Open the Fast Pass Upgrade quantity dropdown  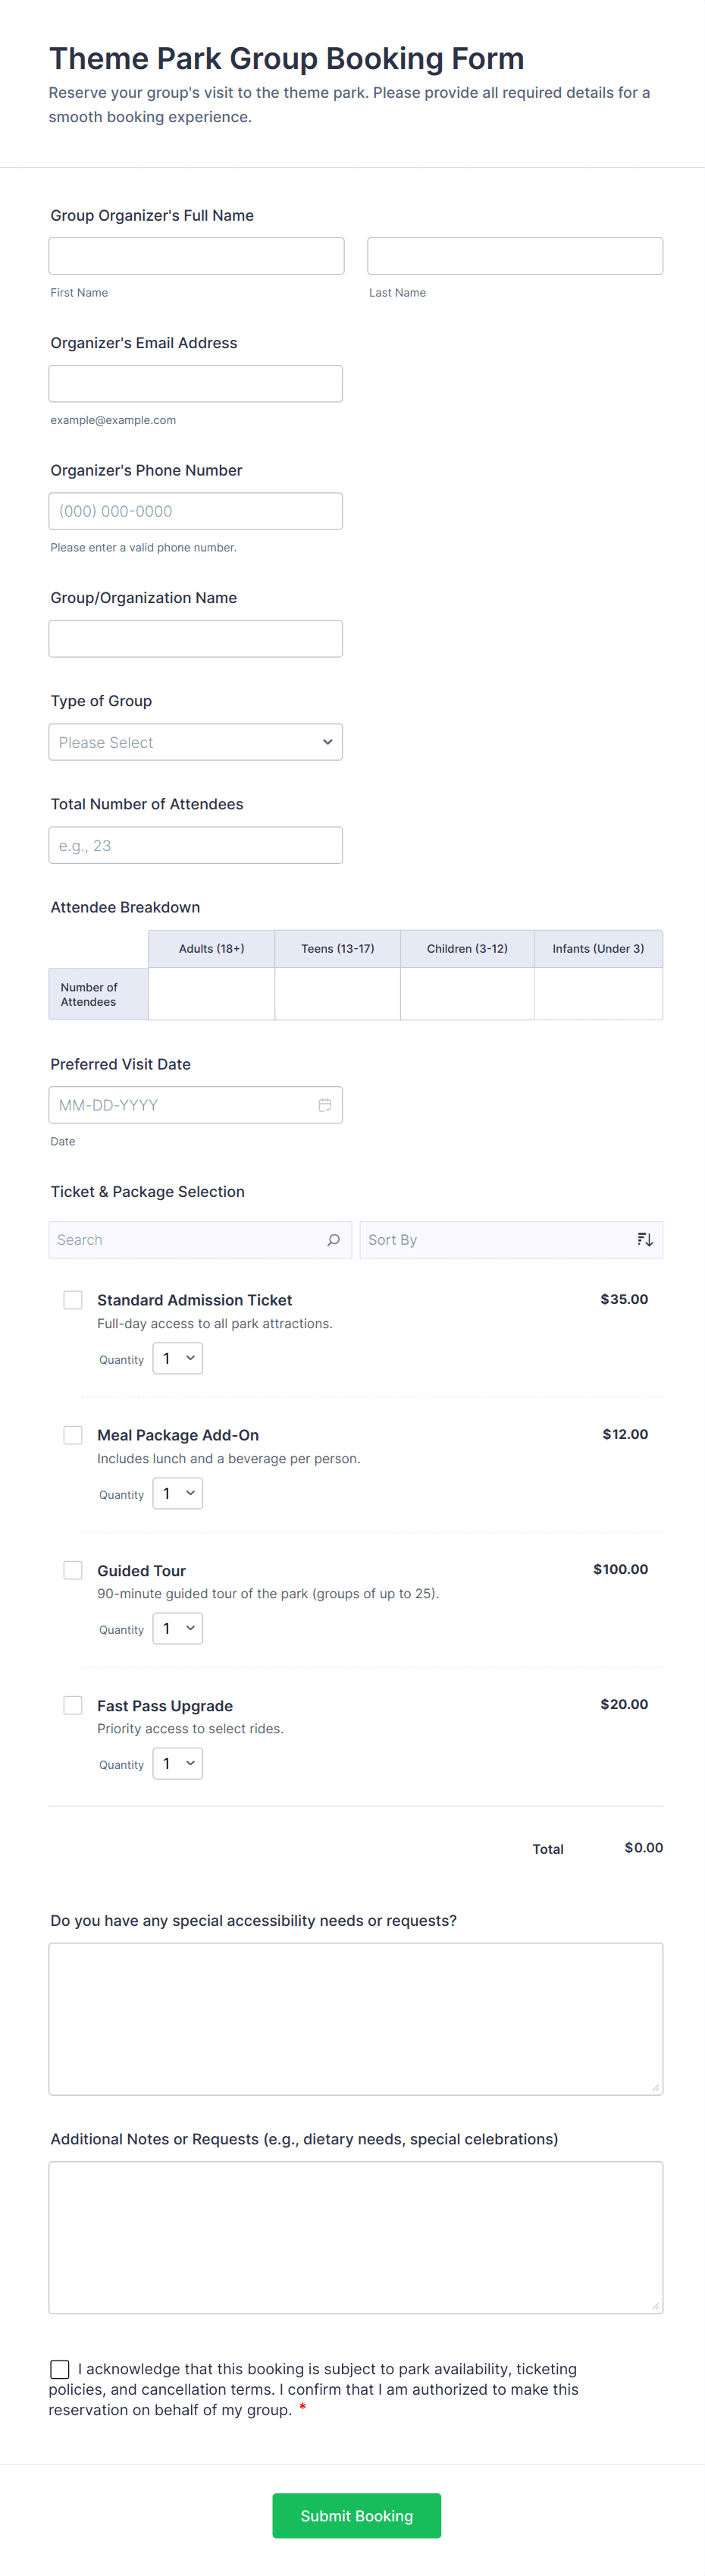[178, 1763]
